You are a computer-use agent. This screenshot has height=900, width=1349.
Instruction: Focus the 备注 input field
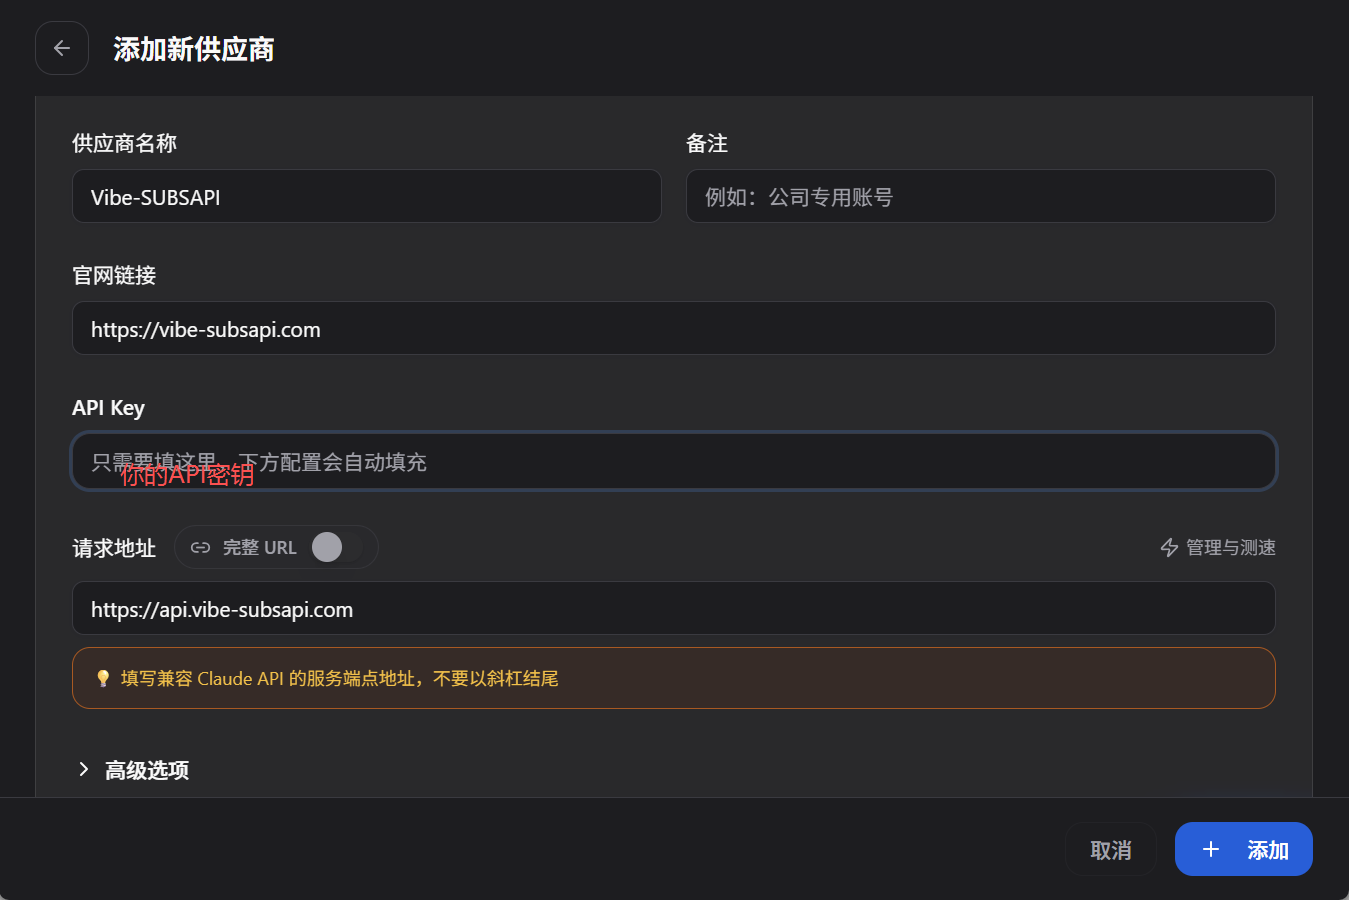pyautogui.click(x=980, y=196)
